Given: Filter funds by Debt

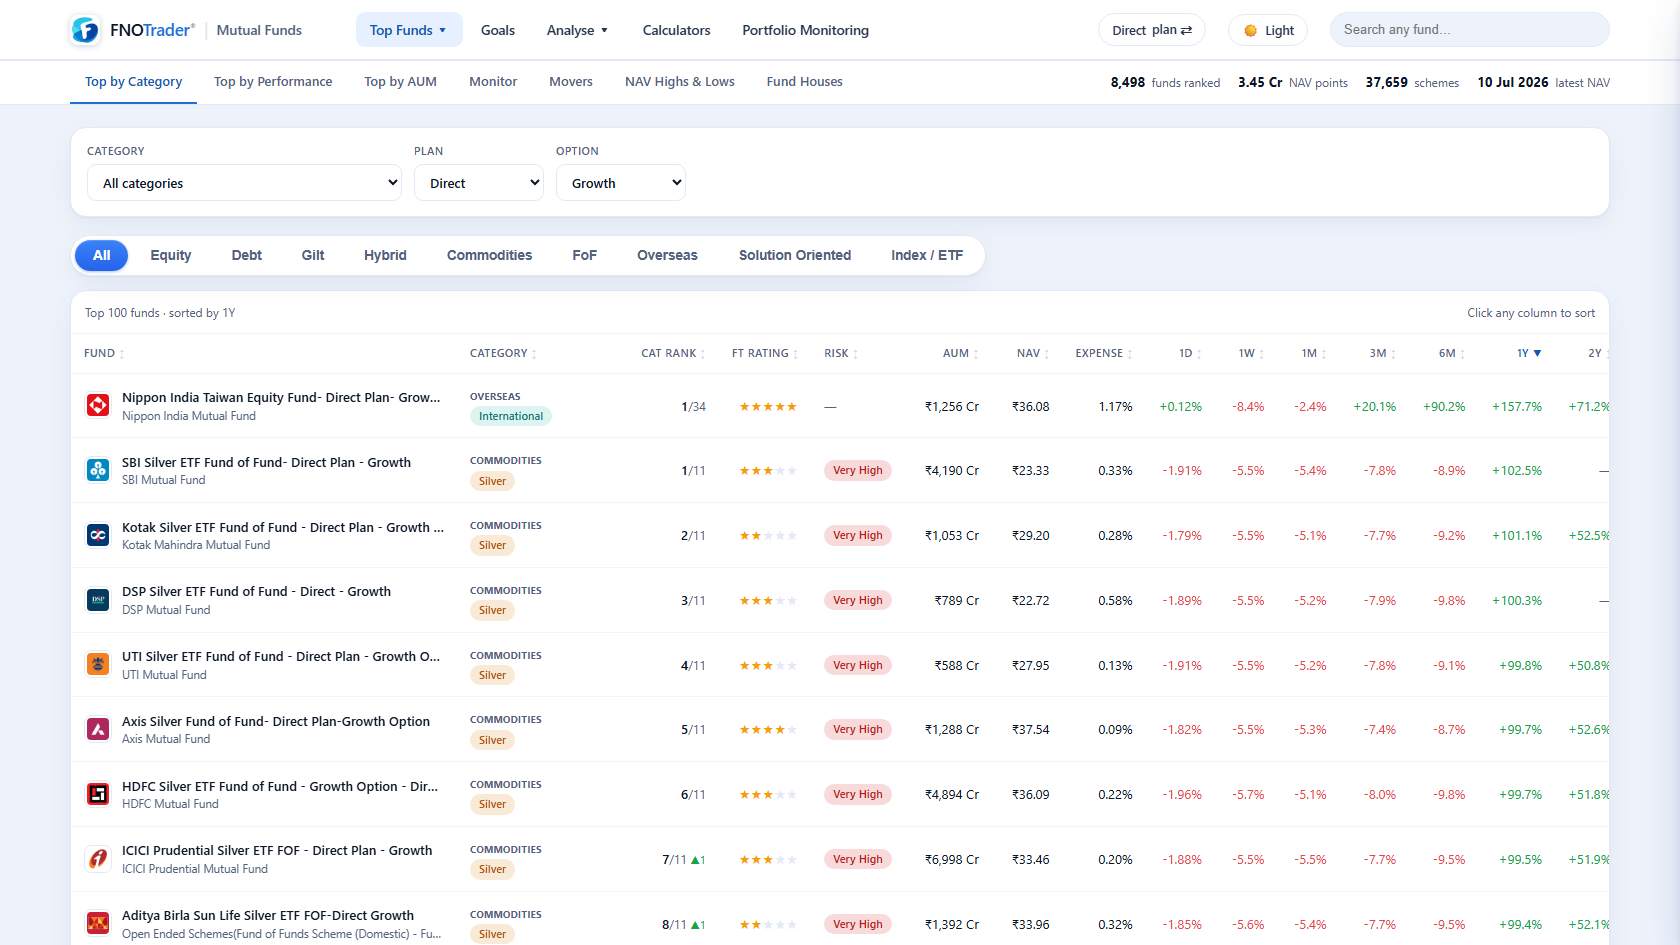Looking at the screenshot, I should point(247,255).
